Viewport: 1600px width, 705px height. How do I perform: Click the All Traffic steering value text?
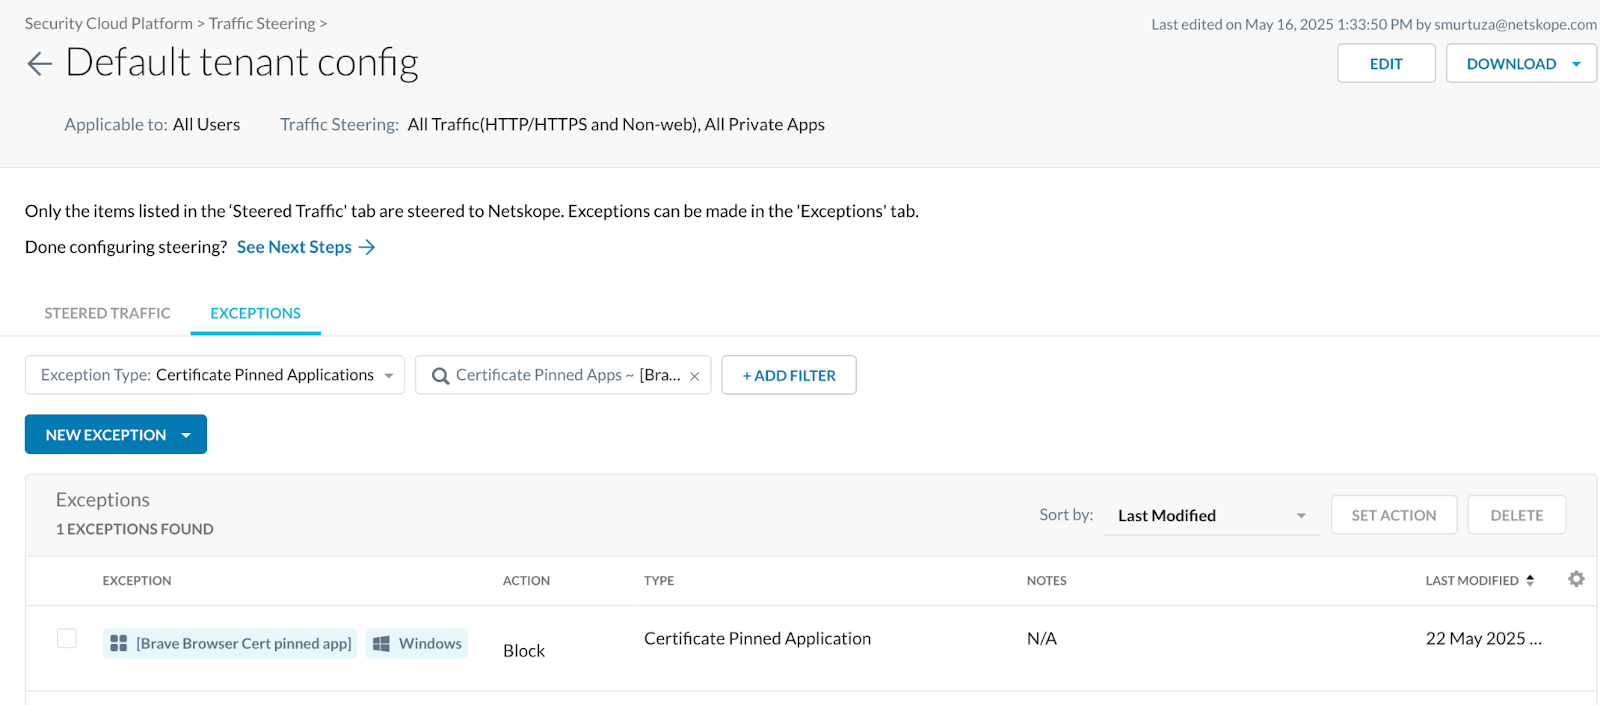616,124
